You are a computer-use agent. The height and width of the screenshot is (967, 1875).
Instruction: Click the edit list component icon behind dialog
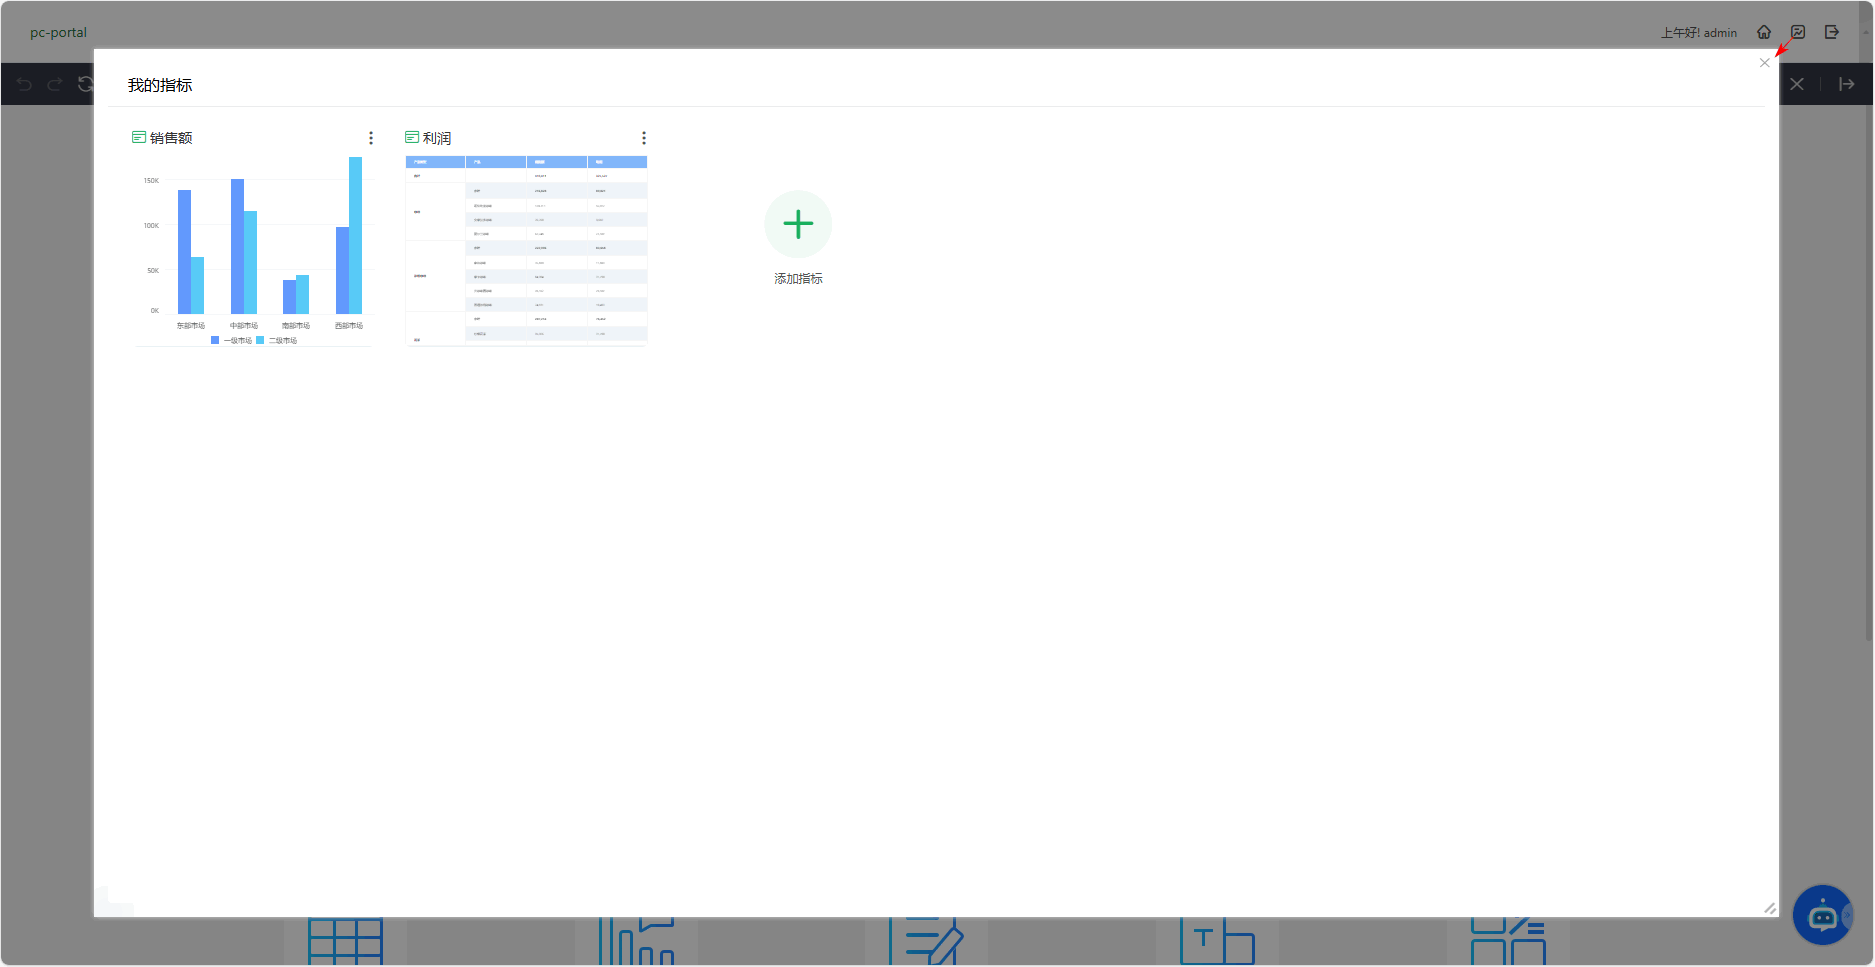[926, 941]
